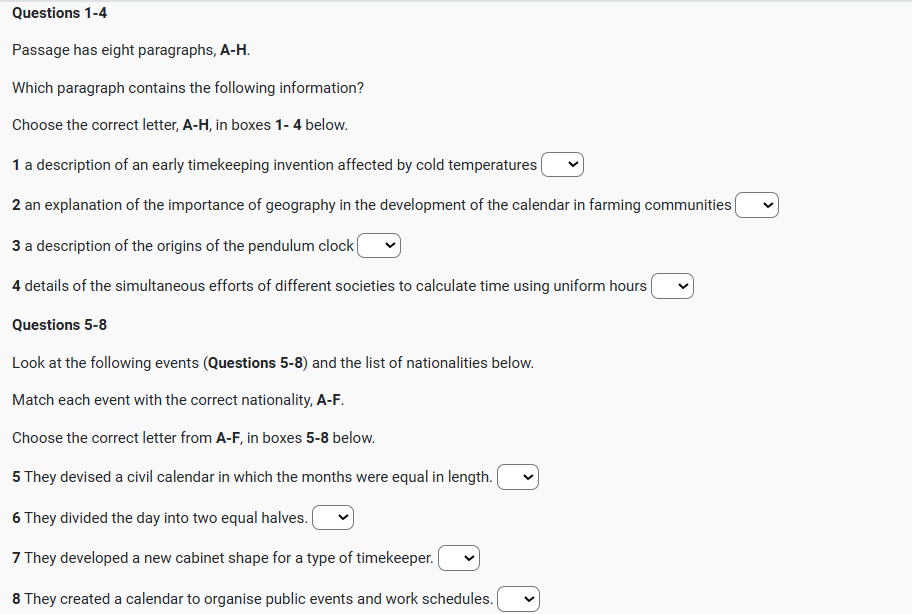Click "Which paragraph contains the following information?"
The width and height of the screenshot is (912, 614).
coord(188,88)
